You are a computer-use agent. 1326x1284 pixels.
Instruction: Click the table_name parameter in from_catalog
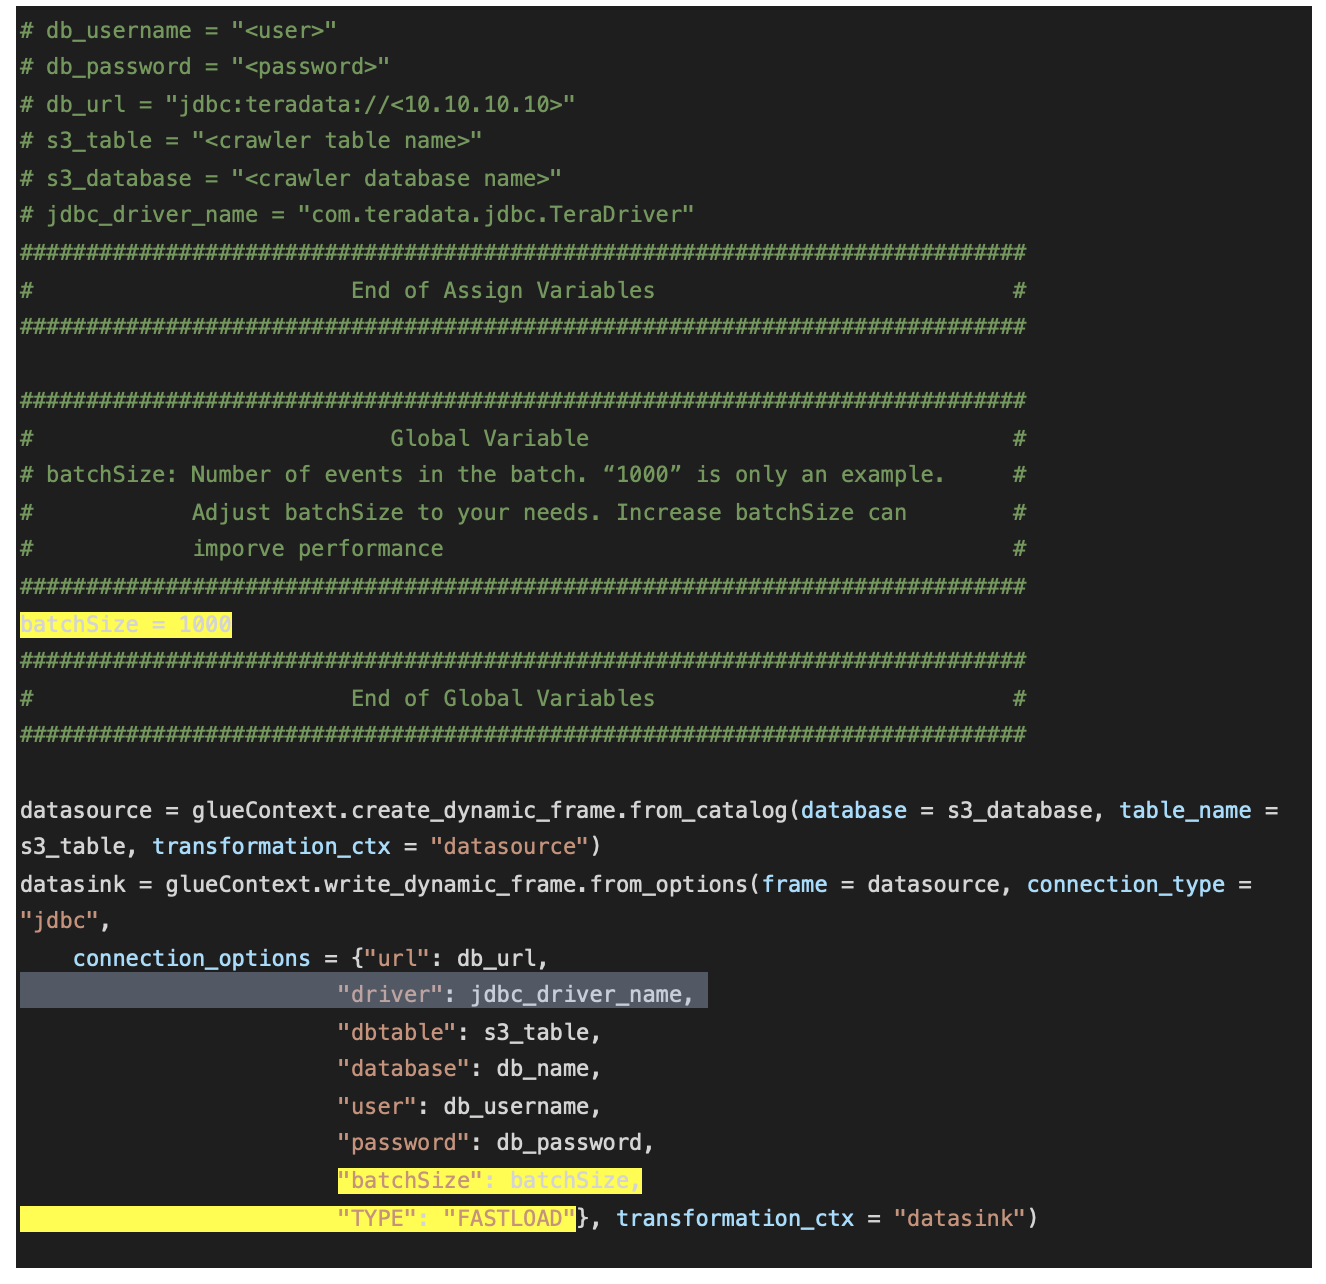[1185, 811]
